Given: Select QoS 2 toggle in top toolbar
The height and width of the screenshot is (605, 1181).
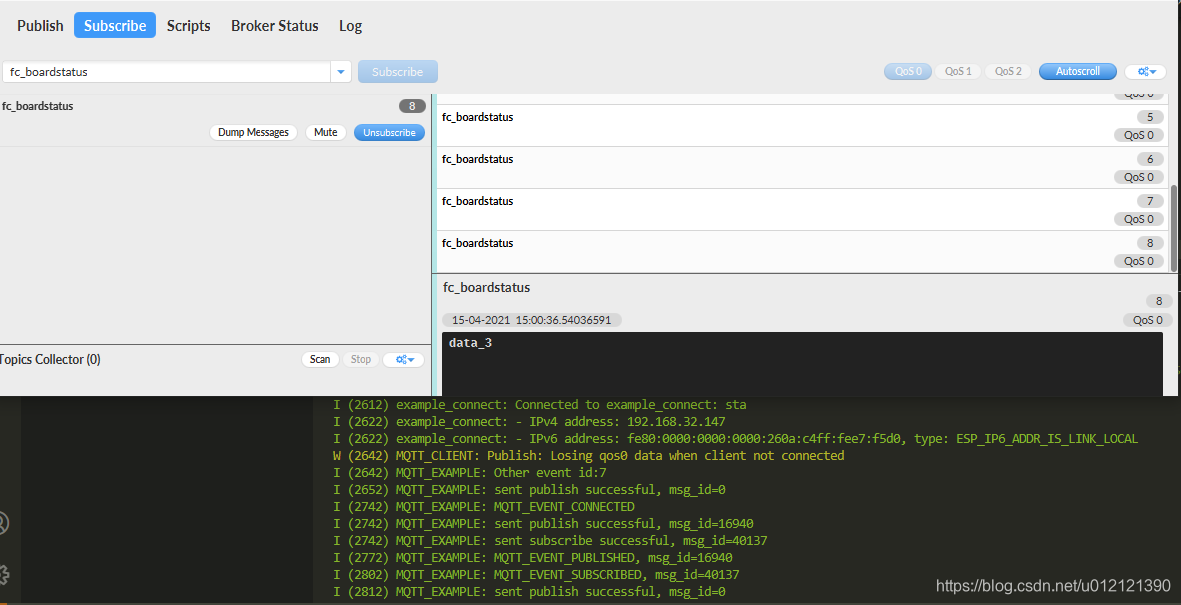Looking at the screenshot, I should point(1008,72).
